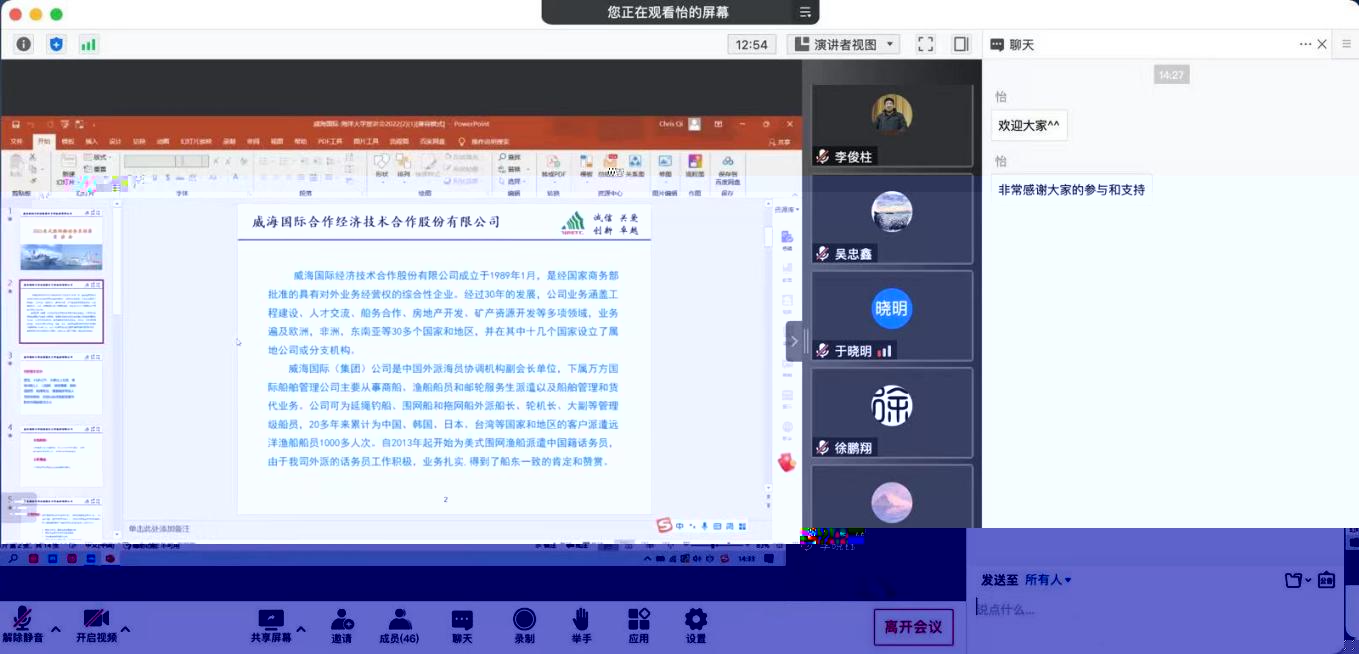Screen dimensions: 1359x654
Task: Open the 插入 tab in shared PowerPoint
Action: click(x=92, y=141)
